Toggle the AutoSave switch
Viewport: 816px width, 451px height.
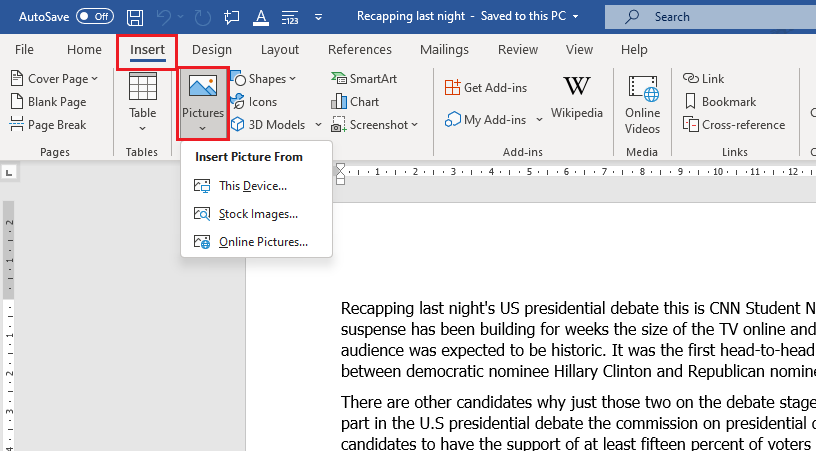click(95, 17)
